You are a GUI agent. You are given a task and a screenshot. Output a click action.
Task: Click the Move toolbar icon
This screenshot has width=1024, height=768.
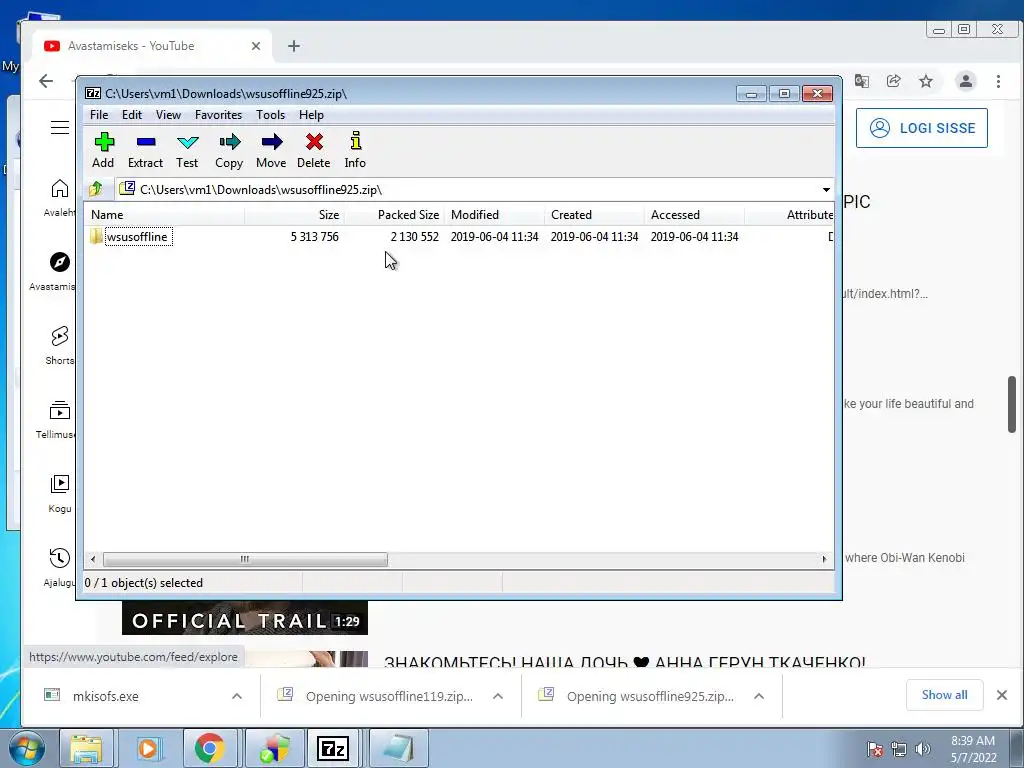tap(271, 150)
